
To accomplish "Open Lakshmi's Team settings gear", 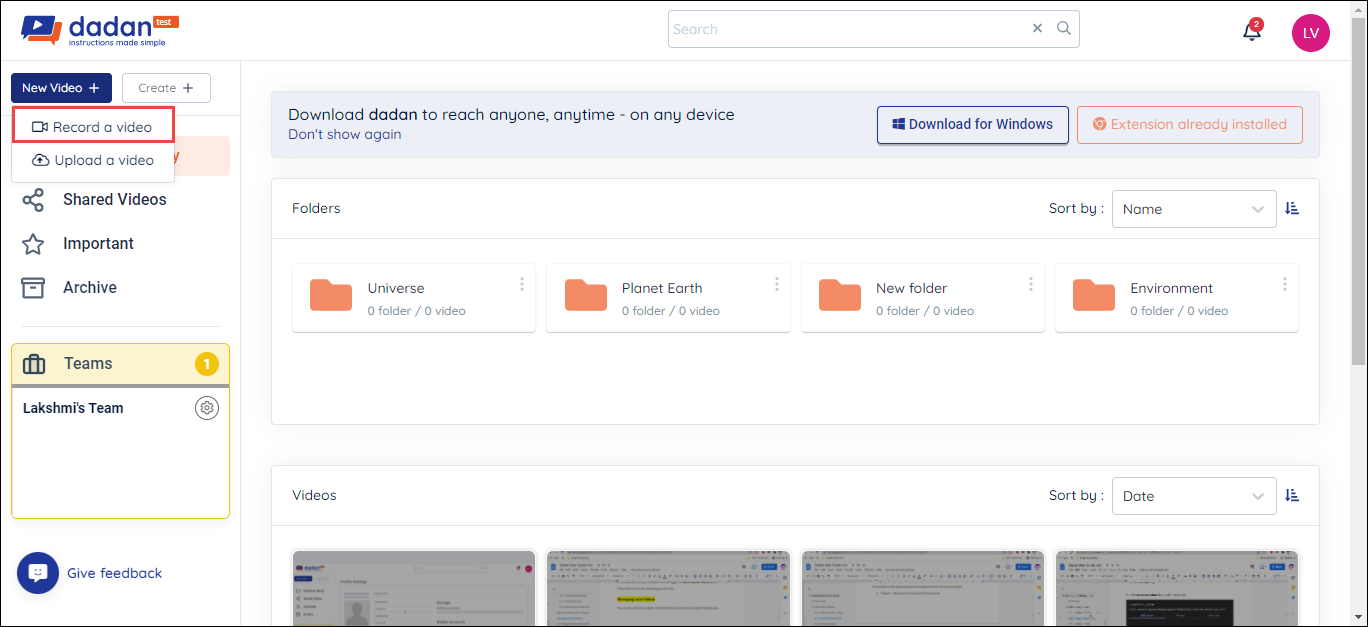I will (x=207, y=408).
